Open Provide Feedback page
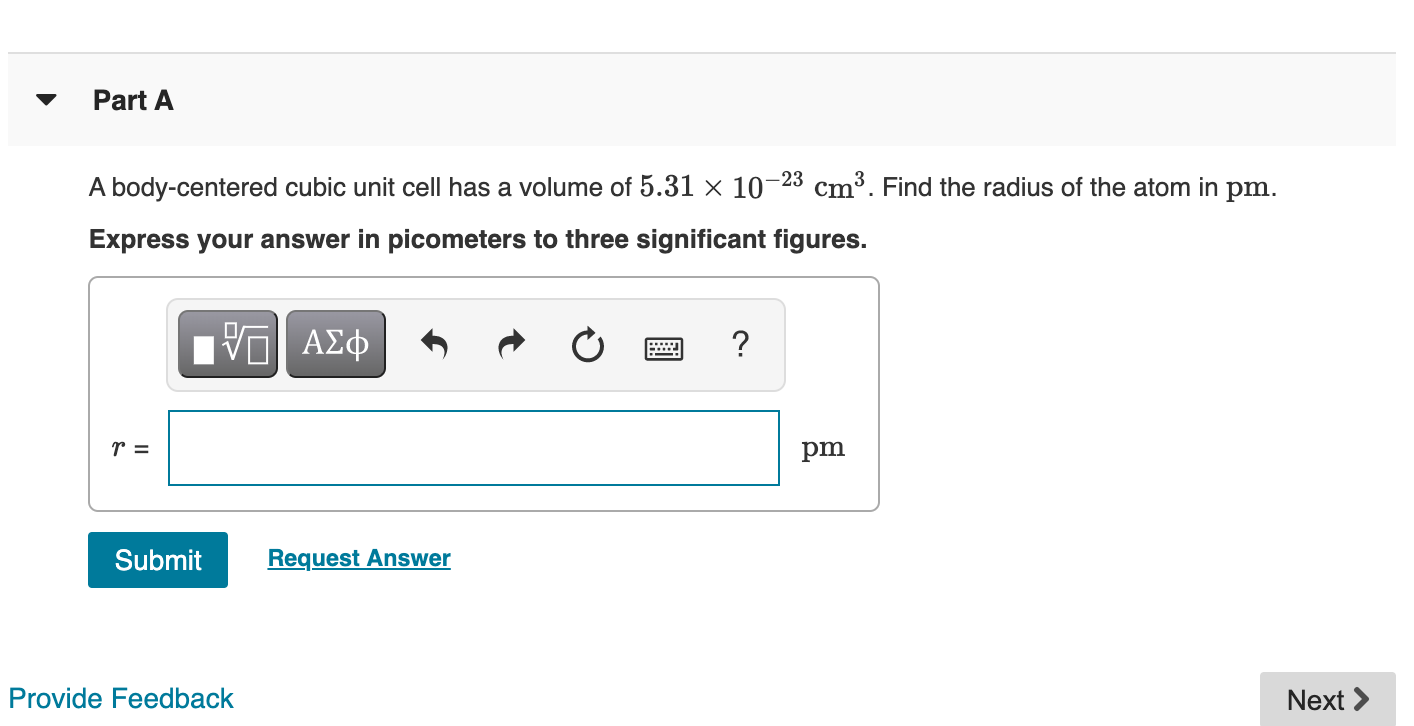This screenshot has height=726, width=1414. click(122, 698)
